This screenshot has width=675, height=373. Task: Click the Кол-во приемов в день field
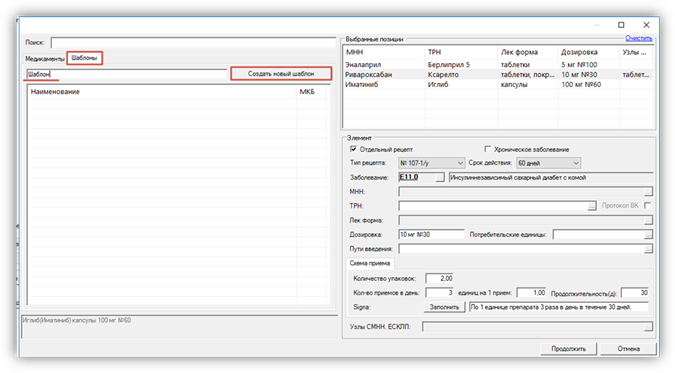[x=439, y=292]
